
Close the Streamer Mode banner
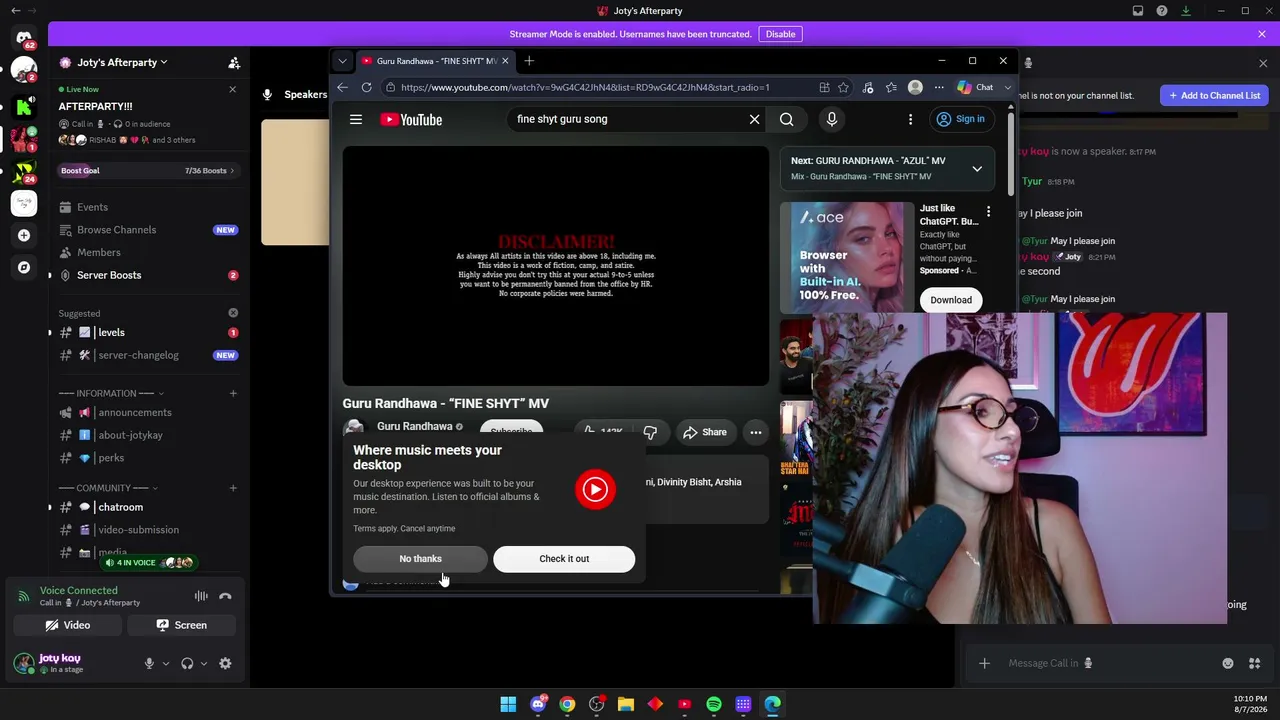tap(1262, 34)
